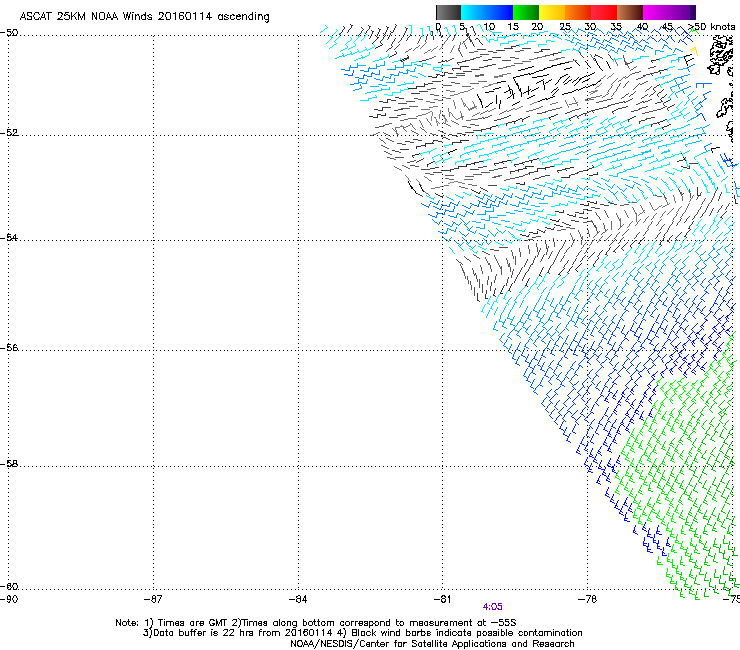The width and height of the screenshot is (740, 650).
Task: Click the dark purple 45-50 knots legend segment
Action: pyautogui.click(x=682, y=12)
